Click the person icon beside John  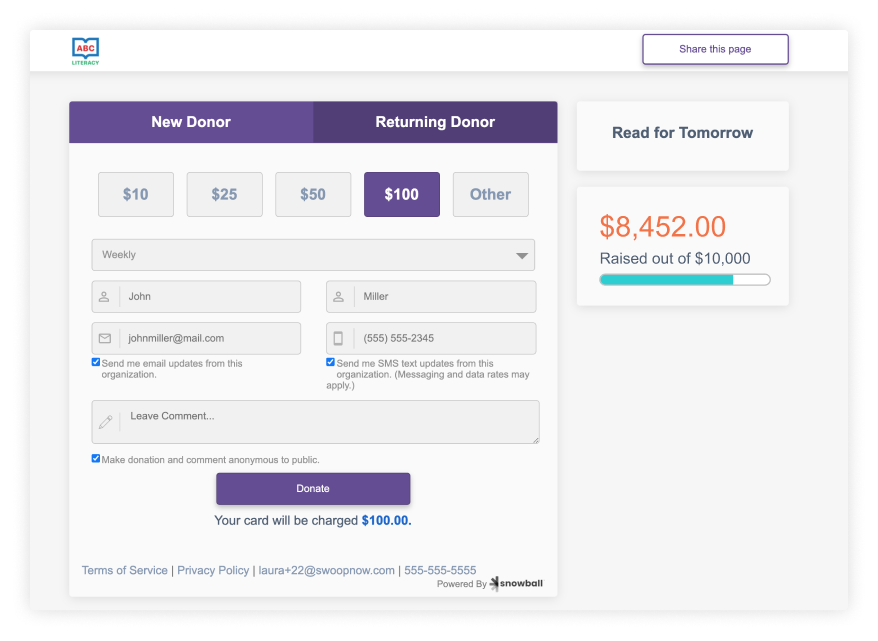tap(104, 297)
